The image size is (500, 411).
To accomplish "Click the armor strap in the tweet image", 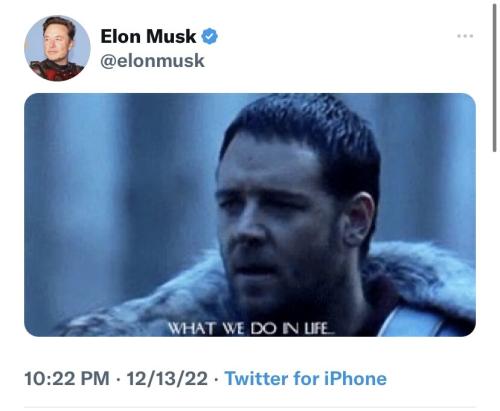I will [x=413, y=322].
